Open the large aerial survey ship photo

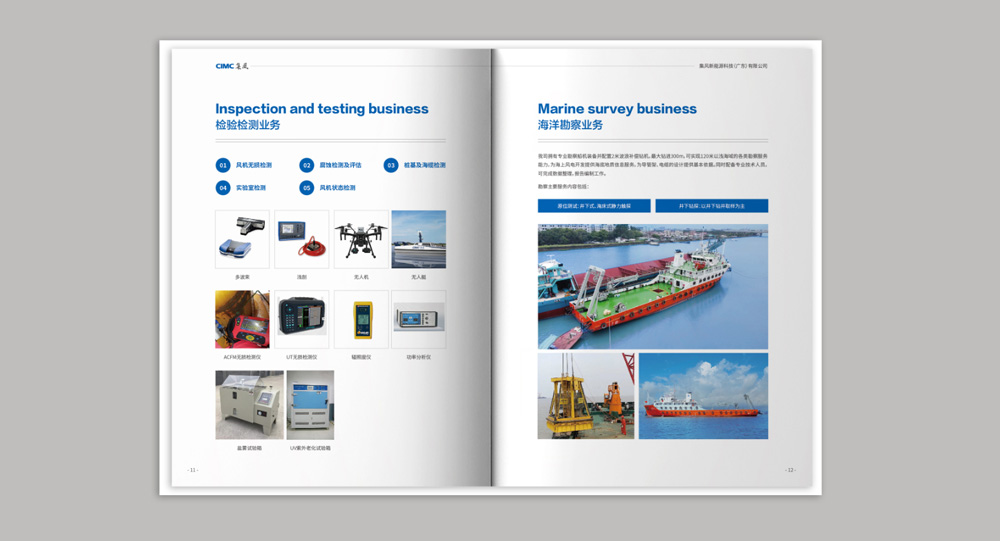pyautogui.click(x=652, y=286)
